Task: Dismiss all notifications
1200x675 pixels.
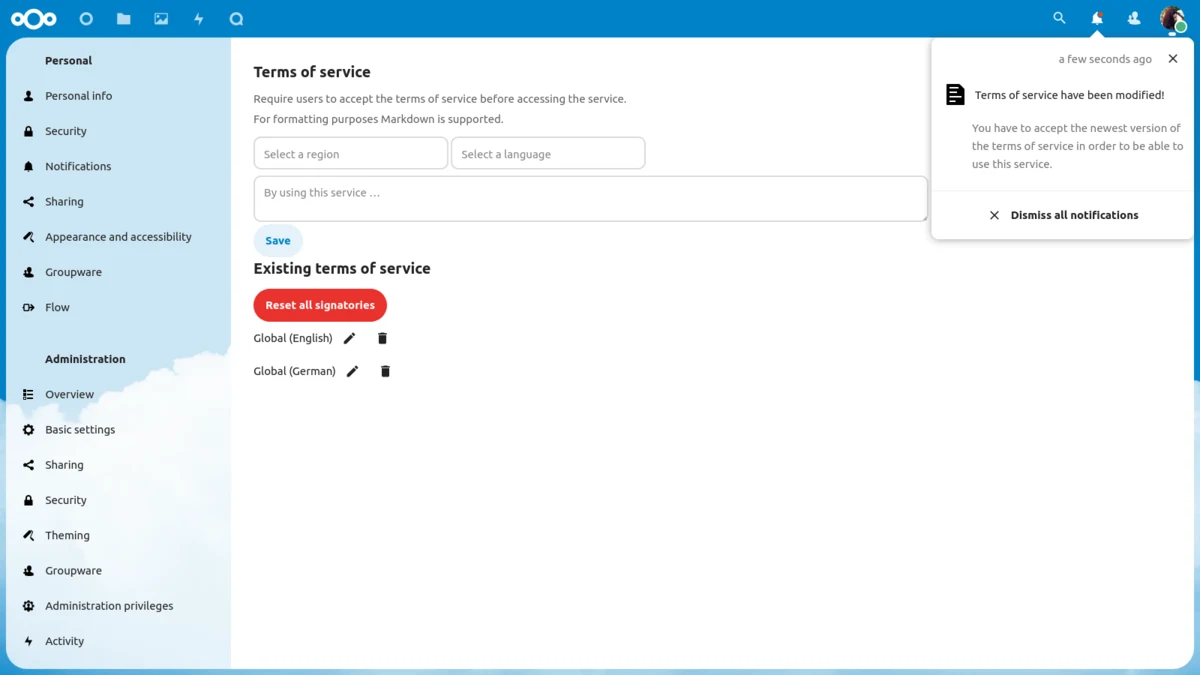Action: pos(1063,215)
